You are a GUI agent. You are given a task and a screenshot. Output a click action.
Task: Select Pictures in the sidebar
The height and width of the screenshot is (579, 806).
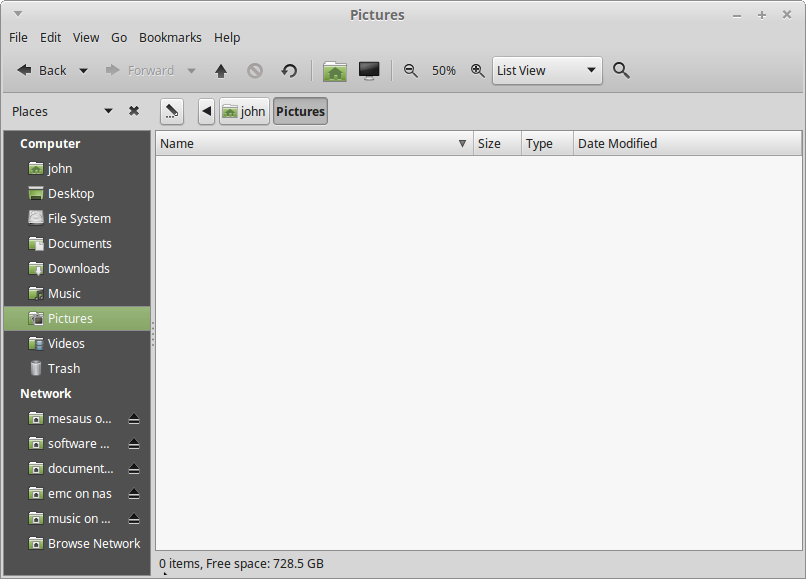tap(77, 319)
